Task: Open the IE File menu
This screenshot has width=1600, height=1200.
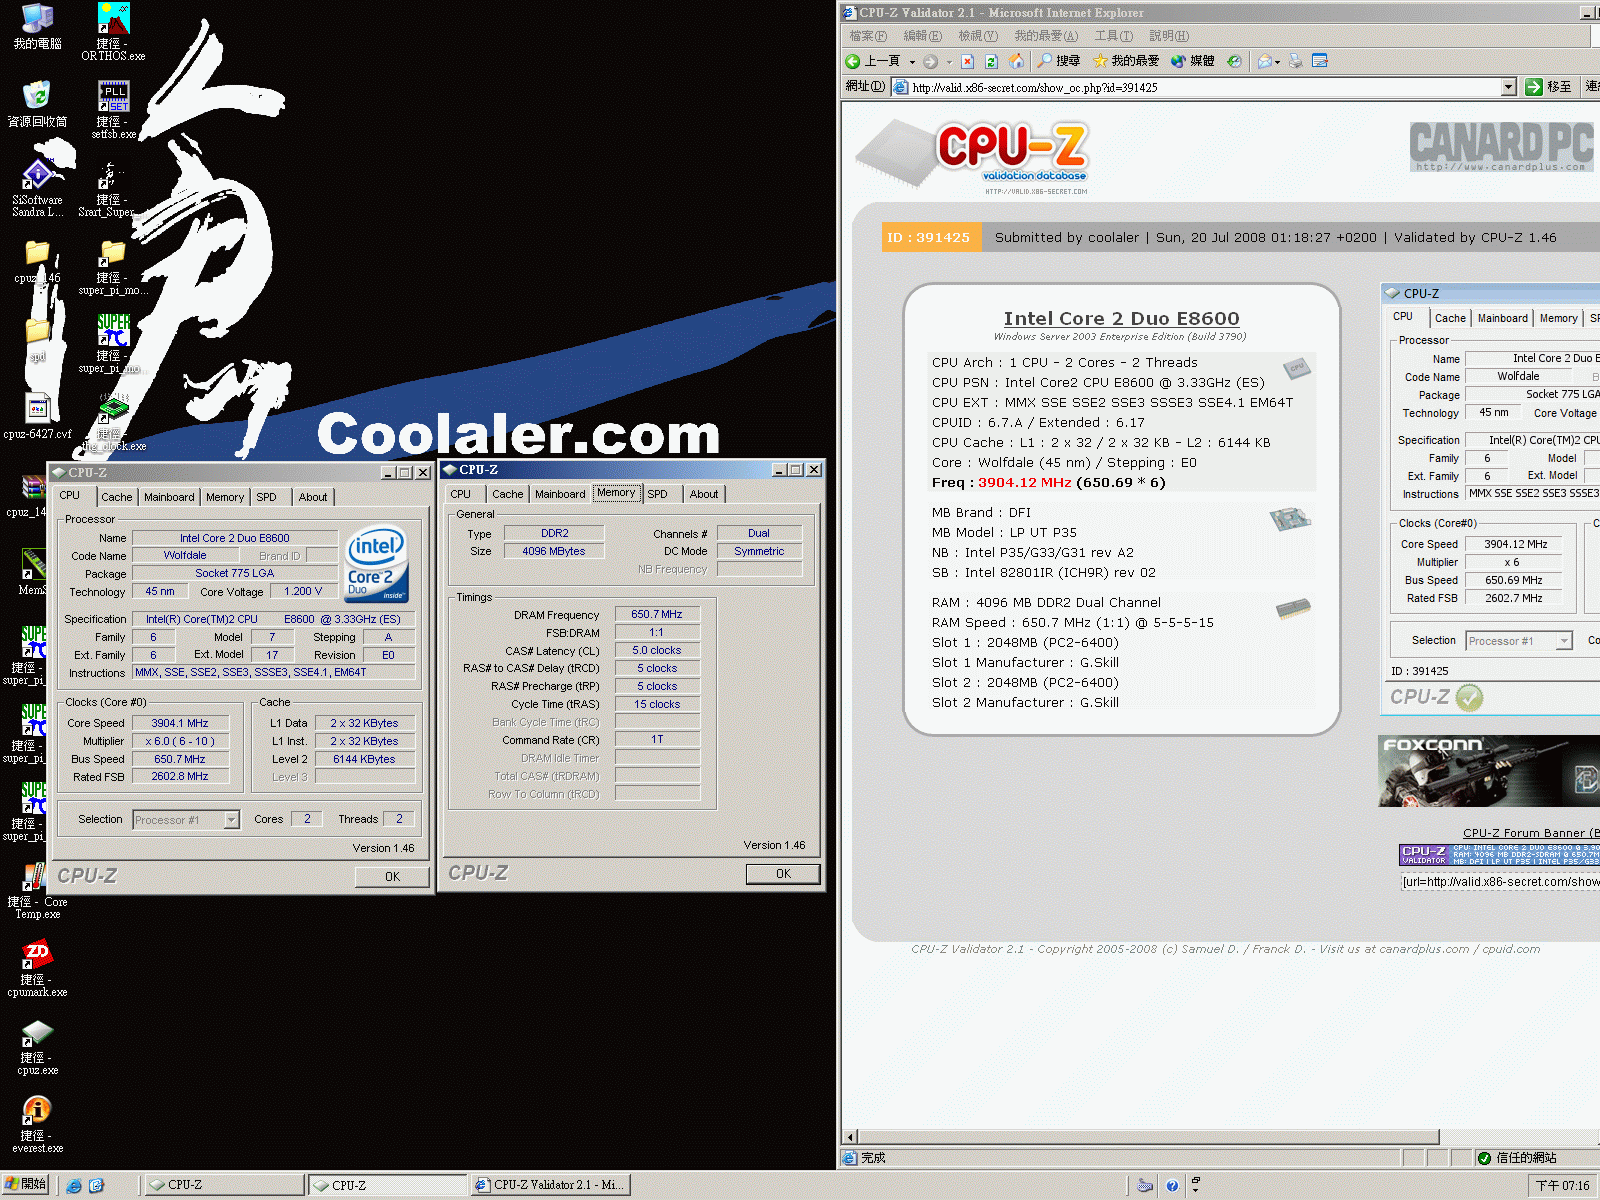Action: click(x=868, y=36)
